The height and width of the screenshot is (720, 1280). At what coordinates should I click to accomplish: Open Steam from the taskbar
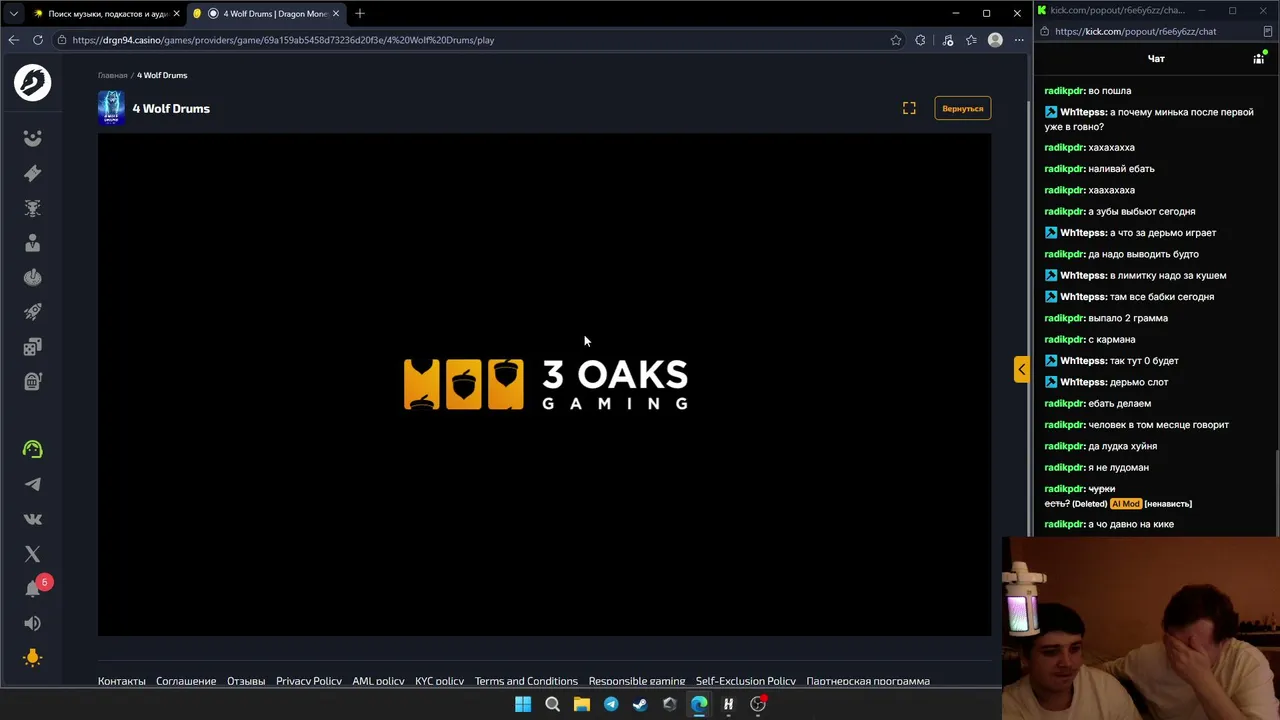(640, 704)
